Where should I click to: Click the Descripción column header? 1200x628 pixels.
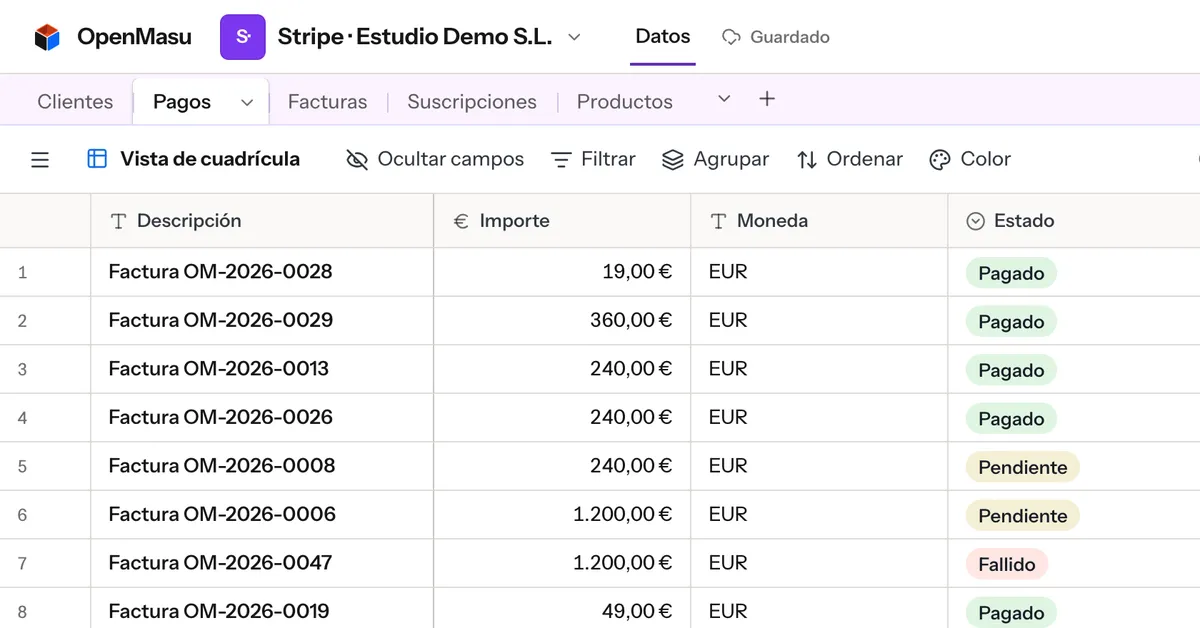(x=262, y=221)
